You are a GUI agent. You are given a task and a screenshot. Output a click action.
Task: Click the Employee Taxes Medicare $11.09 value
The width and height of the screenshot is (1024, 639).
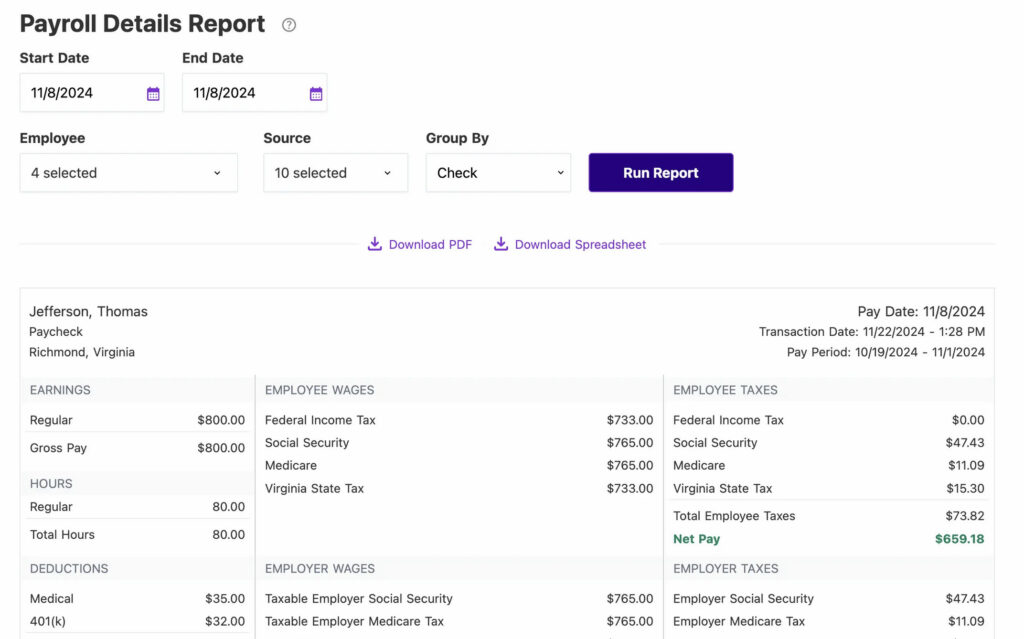pyautogui.click(x=966, y=465)
